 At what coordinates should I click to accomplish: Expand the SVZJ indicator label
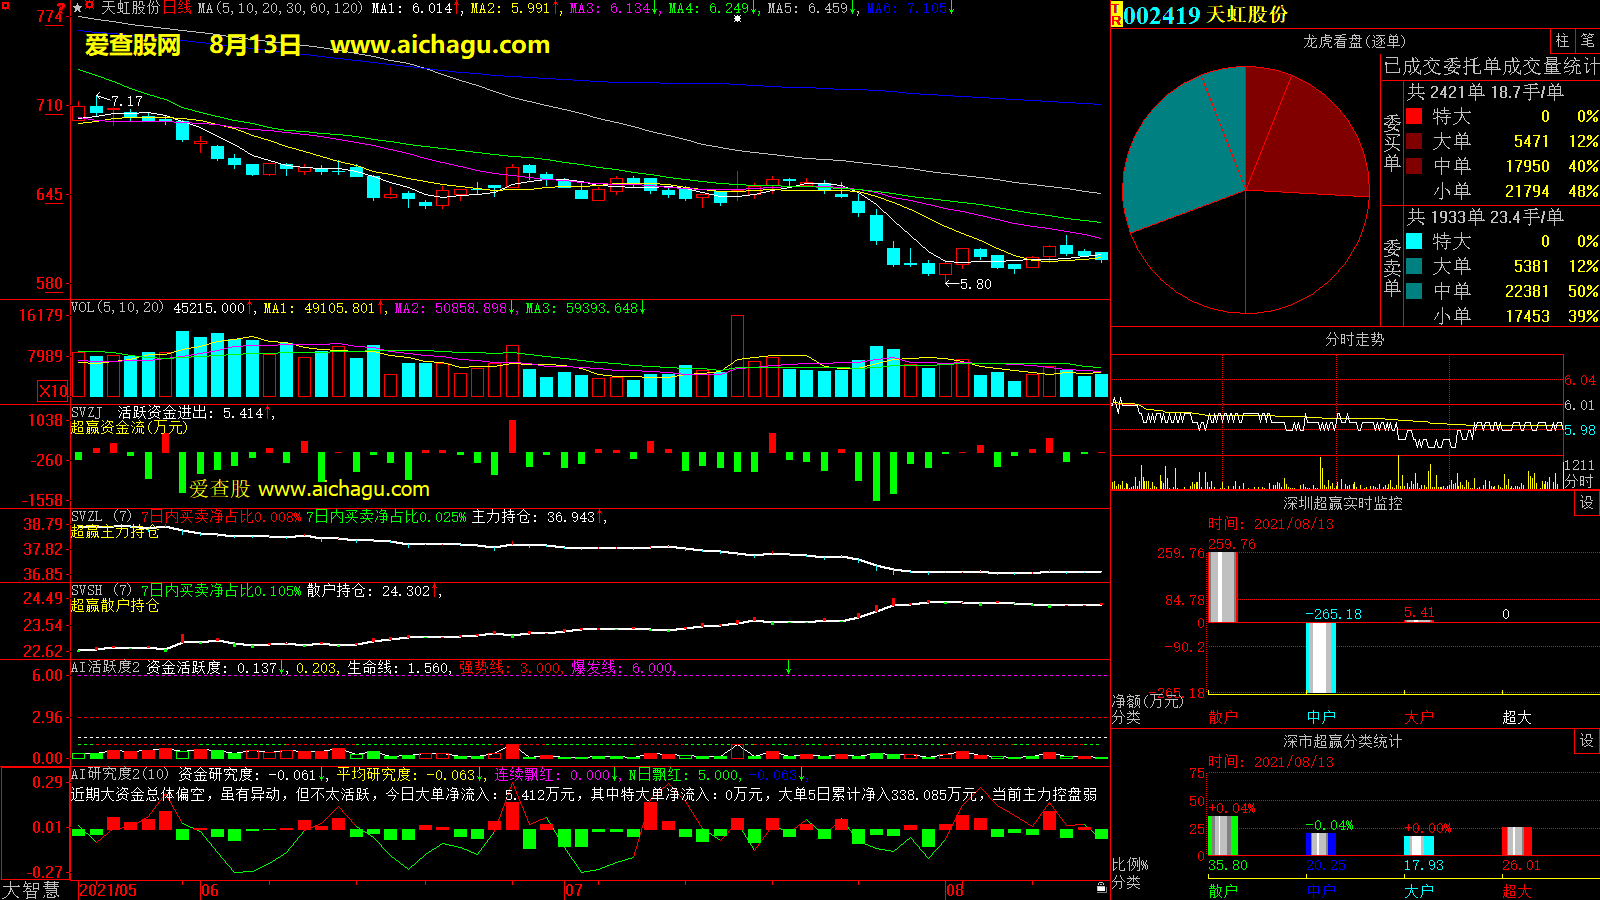tap(86, 413)
